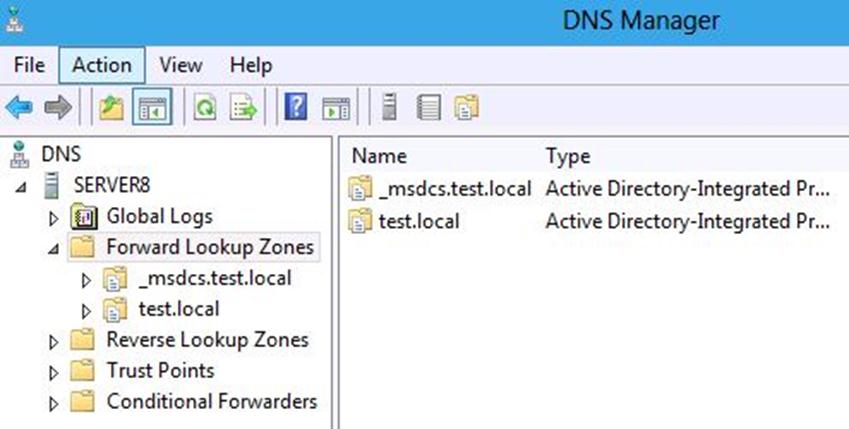The width and height of the screenshot is (849, 429).
Task: Expand the Global Logs node
Action: click(53, 219)
